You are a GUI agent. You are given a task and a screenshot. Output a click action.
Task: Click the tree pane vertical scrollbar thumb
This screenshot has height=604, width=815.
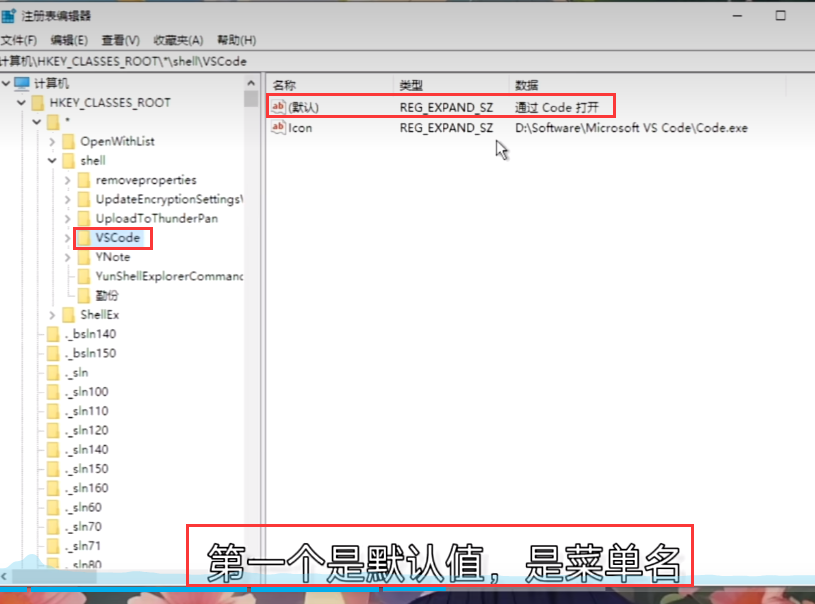251,98
